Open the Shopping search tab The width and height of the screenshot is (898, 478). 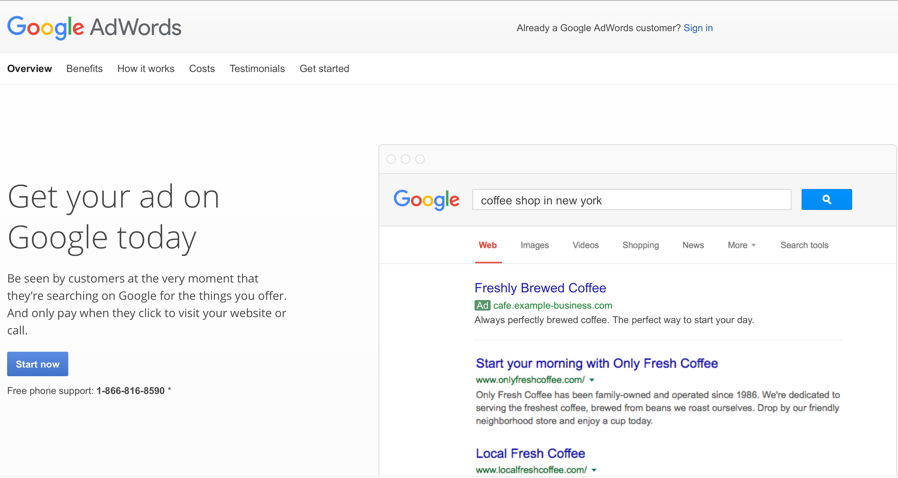tap(640, 245)
